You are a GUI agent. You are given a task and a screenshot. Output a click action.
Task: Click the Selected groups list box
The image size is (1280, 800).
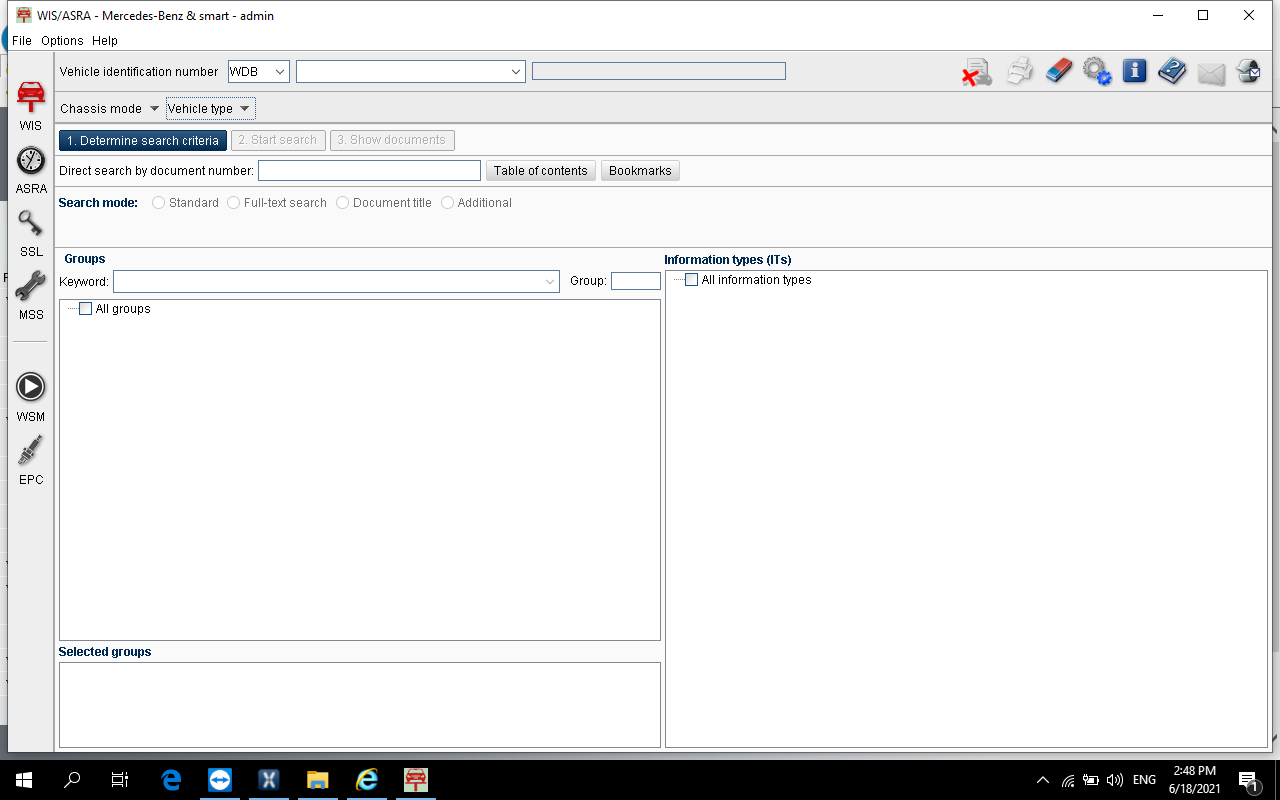click(x=360, y=705)
